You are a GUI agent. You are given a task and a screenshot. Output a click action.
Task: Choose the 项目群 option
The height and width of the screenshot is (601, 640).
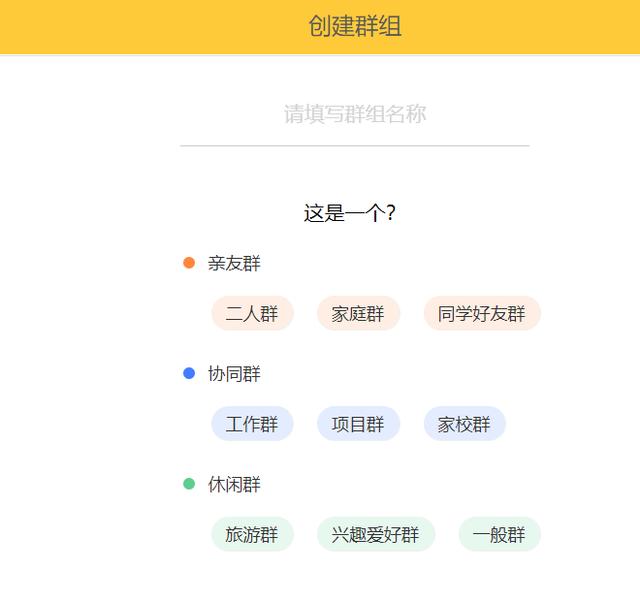pos(358,424)
